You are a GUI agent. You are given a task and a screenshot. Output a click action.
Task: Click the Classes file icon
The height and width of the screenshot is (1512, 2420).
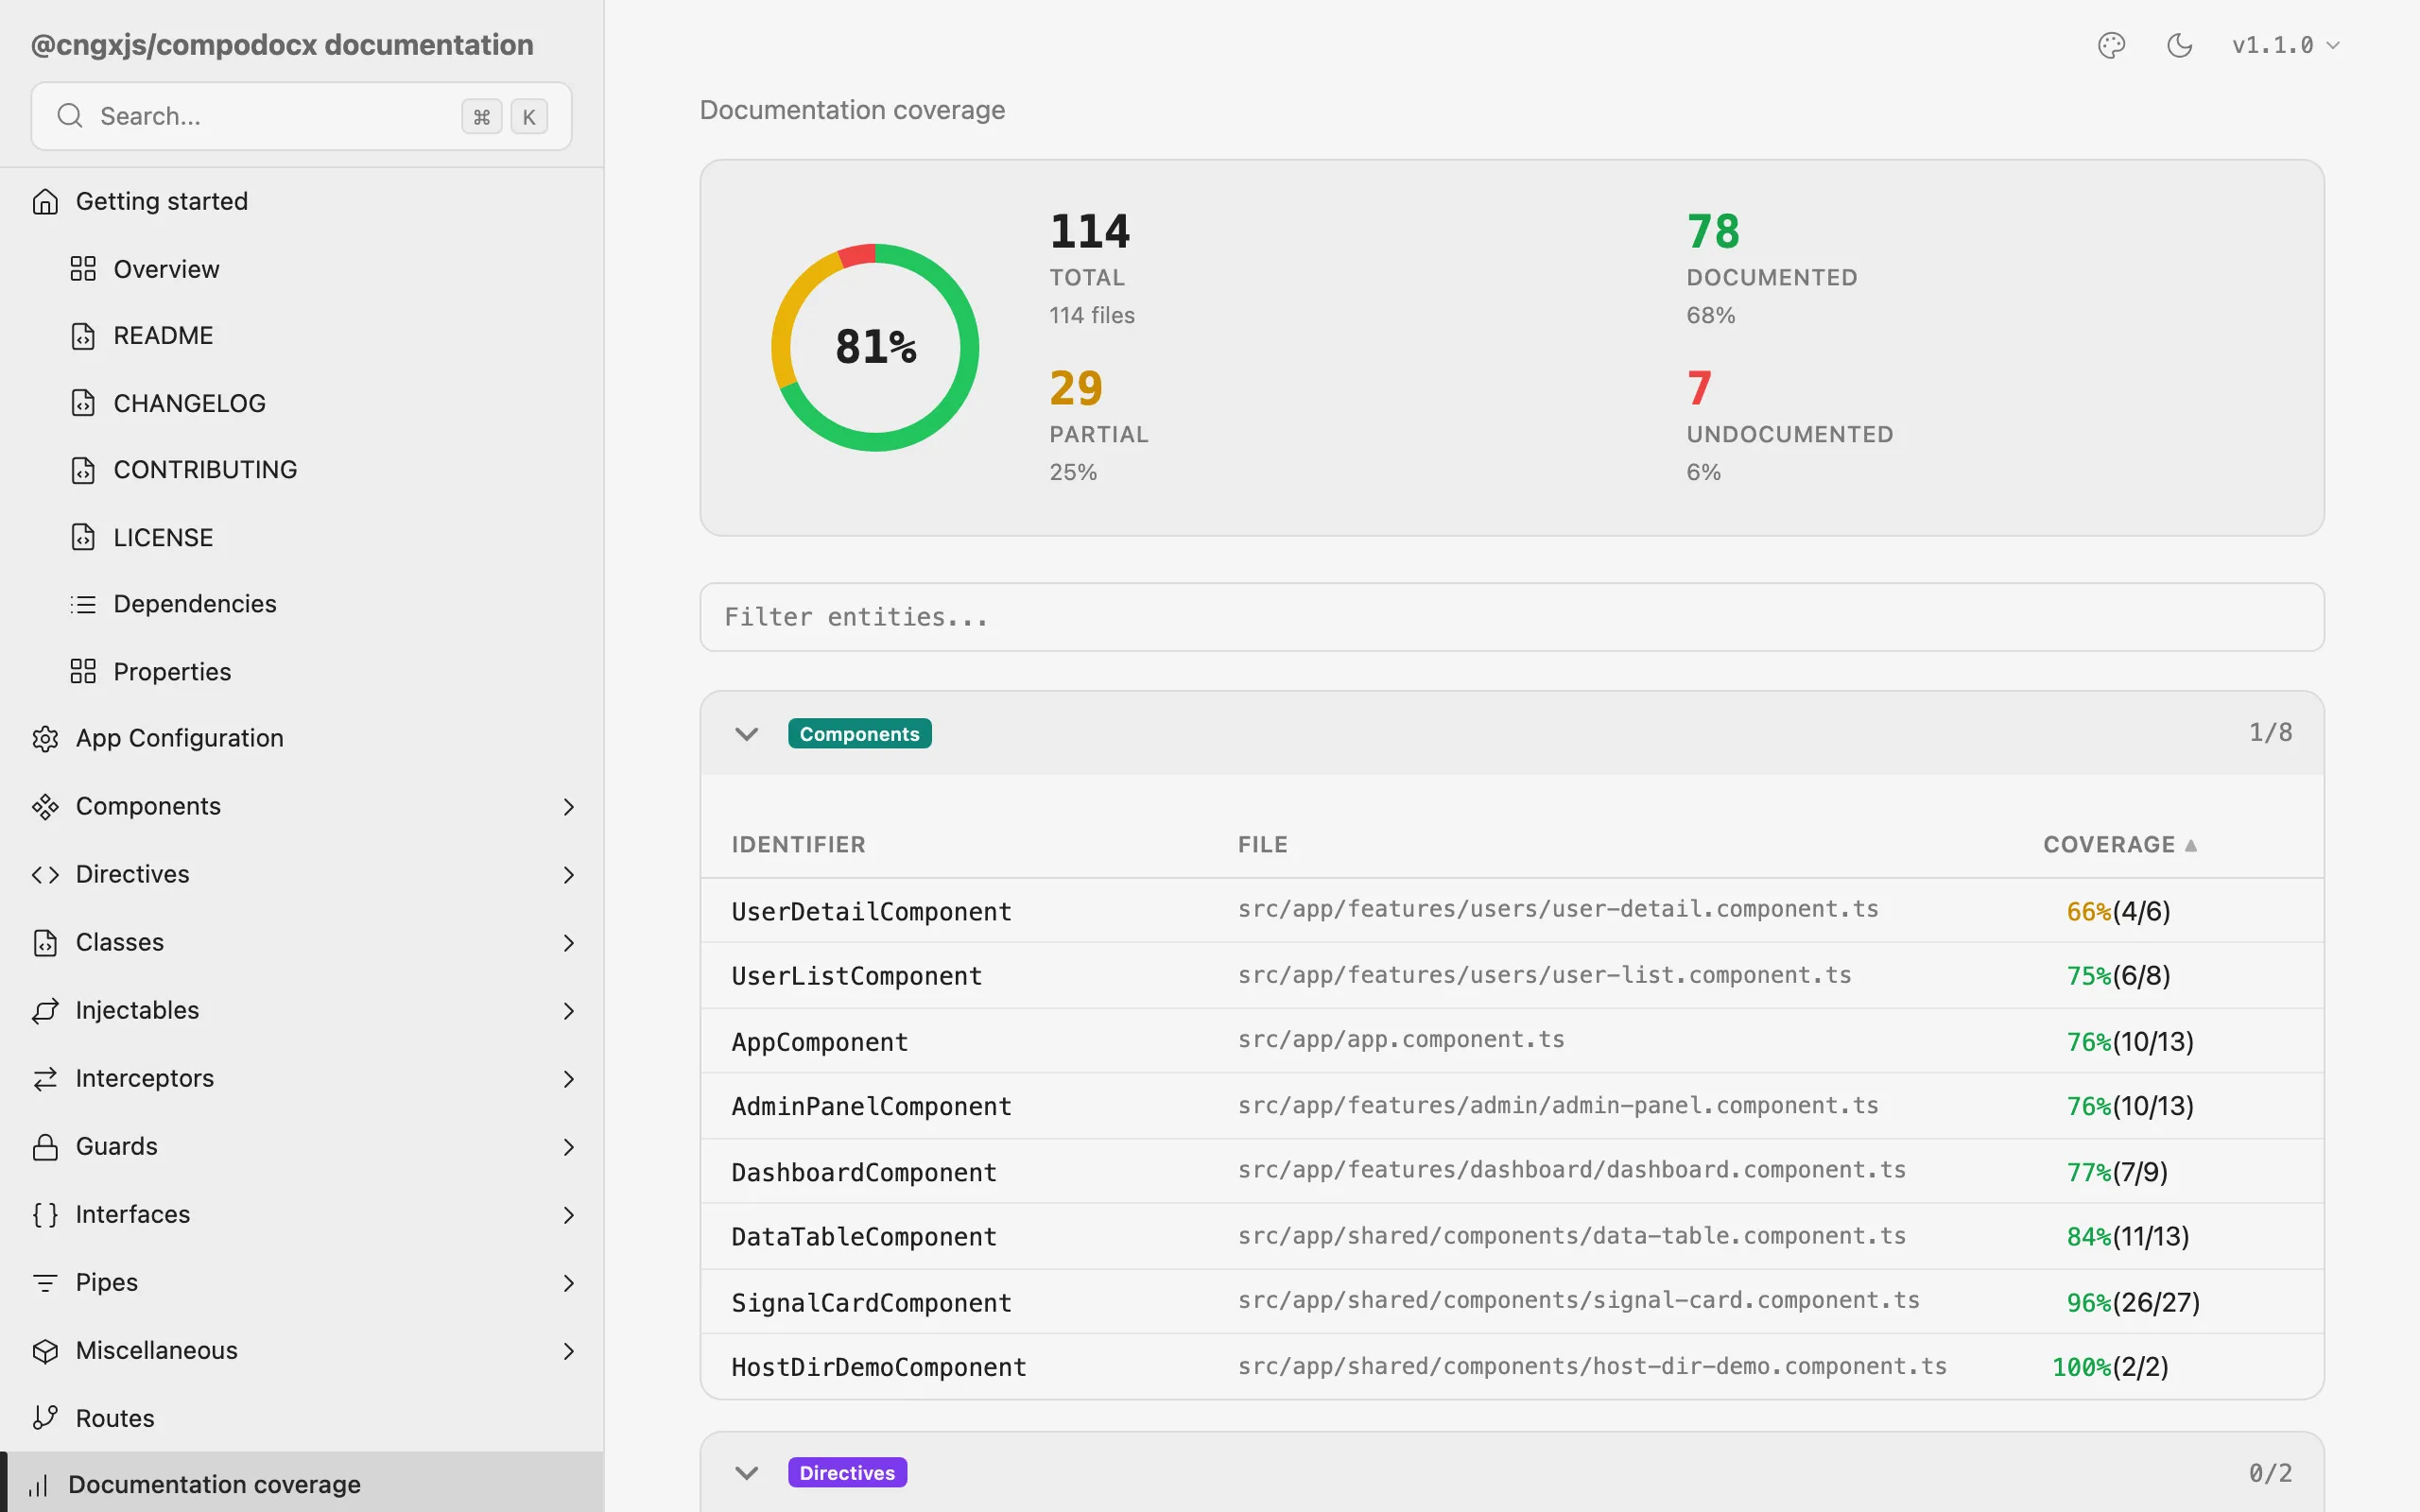point(45,943)
